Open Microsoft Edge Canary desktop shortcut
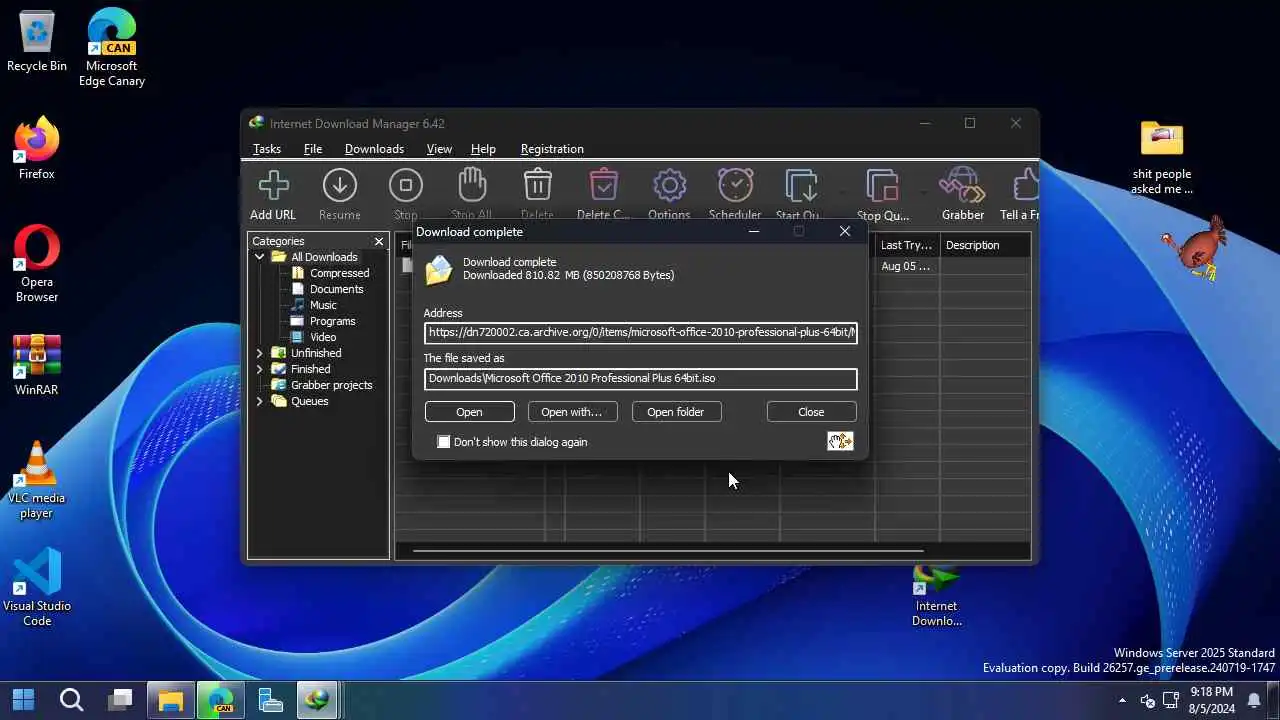1280x720 pixels. 112,48
